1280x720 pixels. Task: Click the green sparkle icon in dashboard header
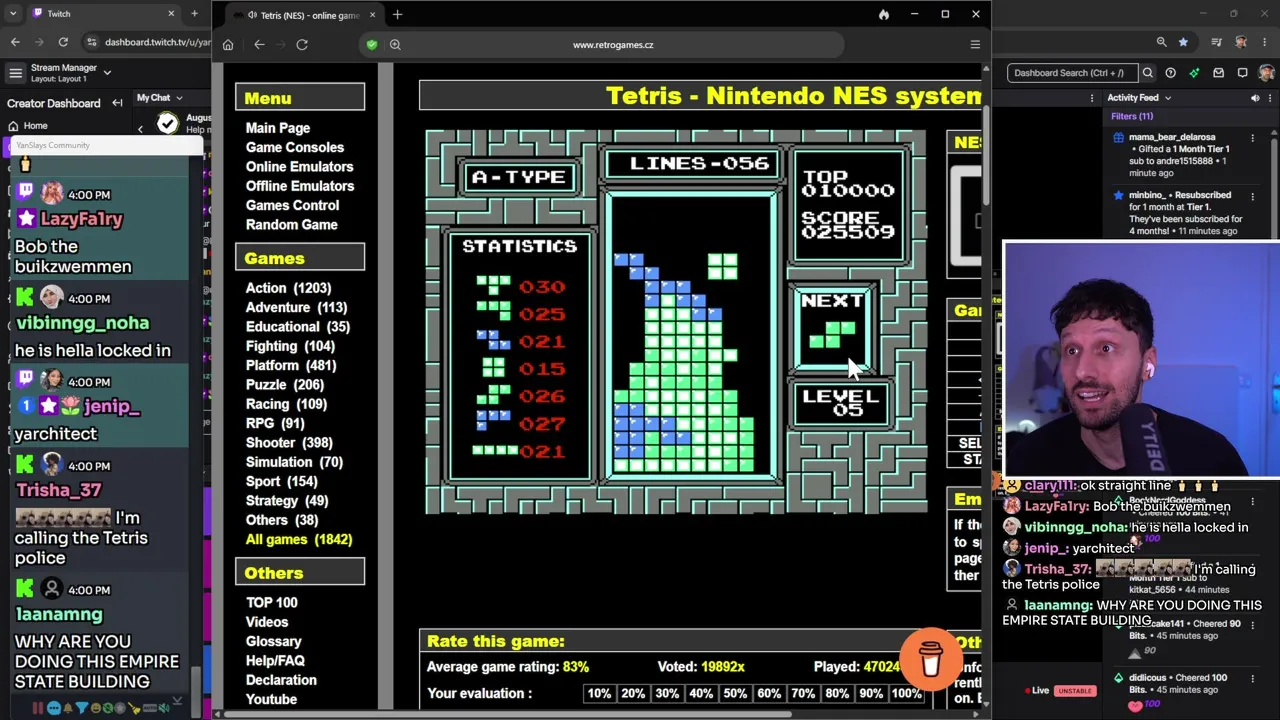click(x=1195, y=73)
